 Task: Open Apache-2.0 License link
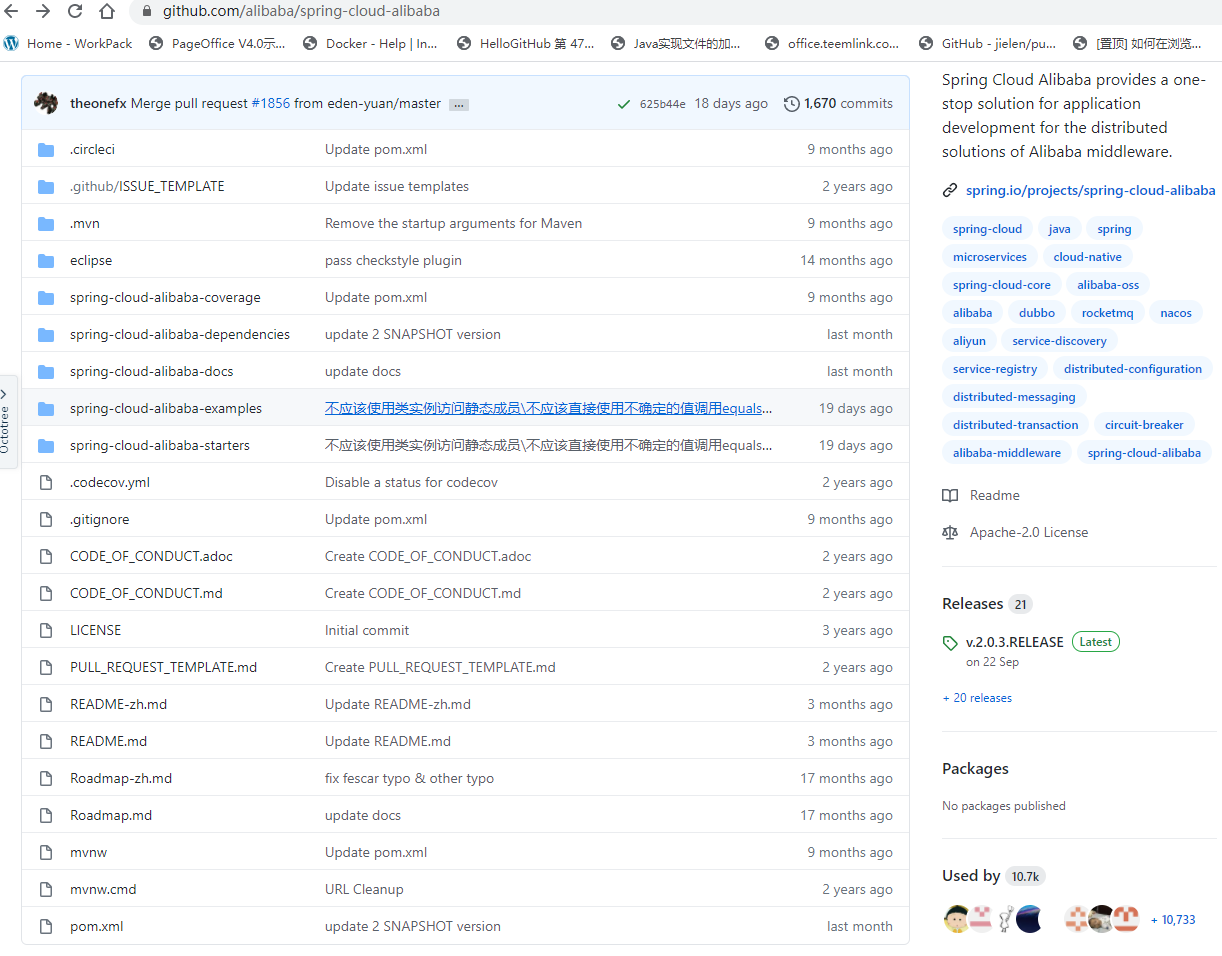click(x=1028, y=532)
